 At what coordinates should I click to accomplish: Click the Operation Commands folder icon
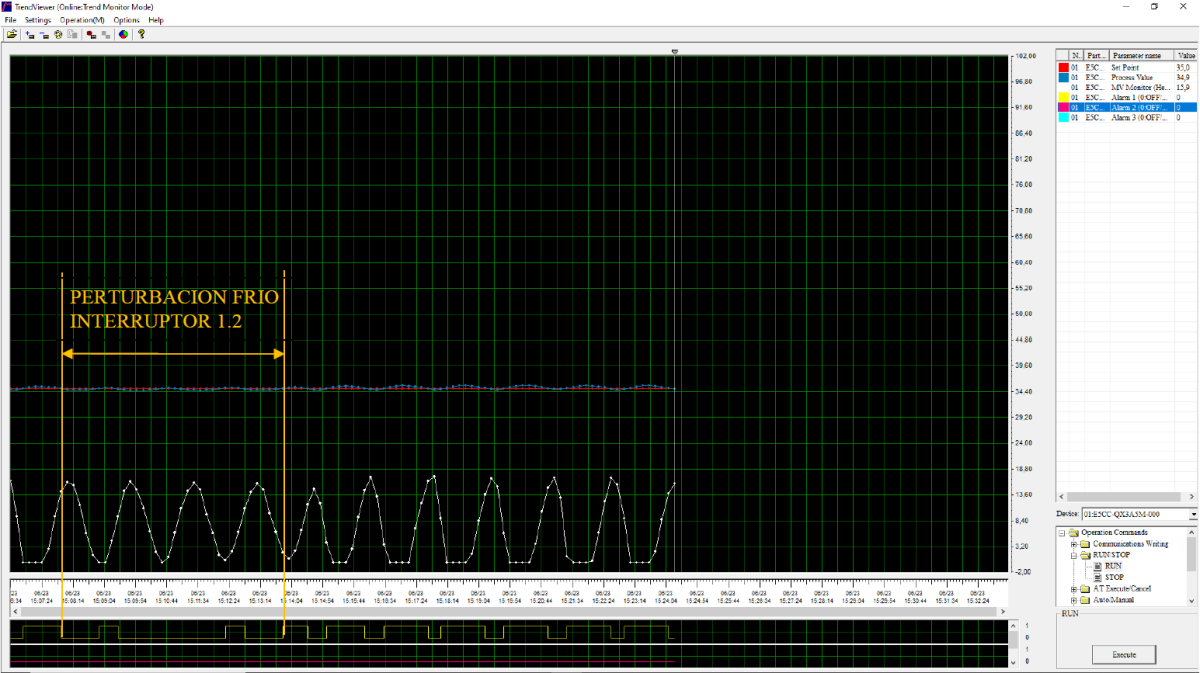1073,532
